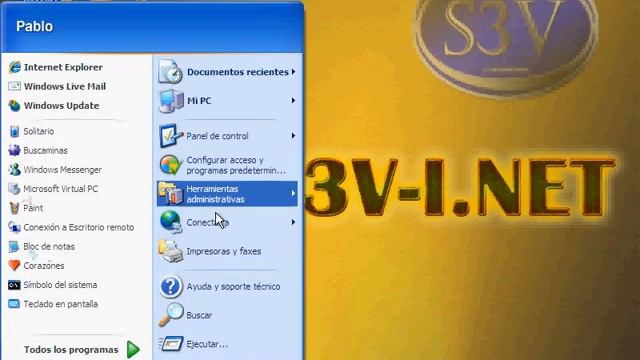Viewport: 640px width, 360px height.
Task: Open Ayuda y soporte técnico
Action: click(227, 287)
